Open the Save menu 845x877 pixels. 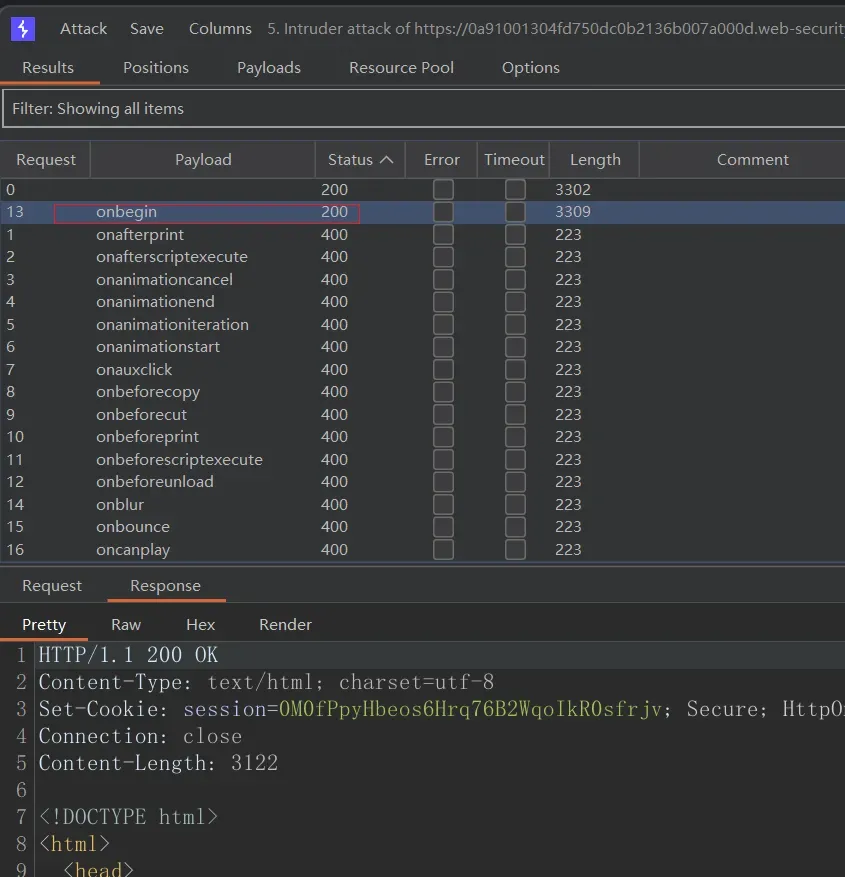(147, 29)
